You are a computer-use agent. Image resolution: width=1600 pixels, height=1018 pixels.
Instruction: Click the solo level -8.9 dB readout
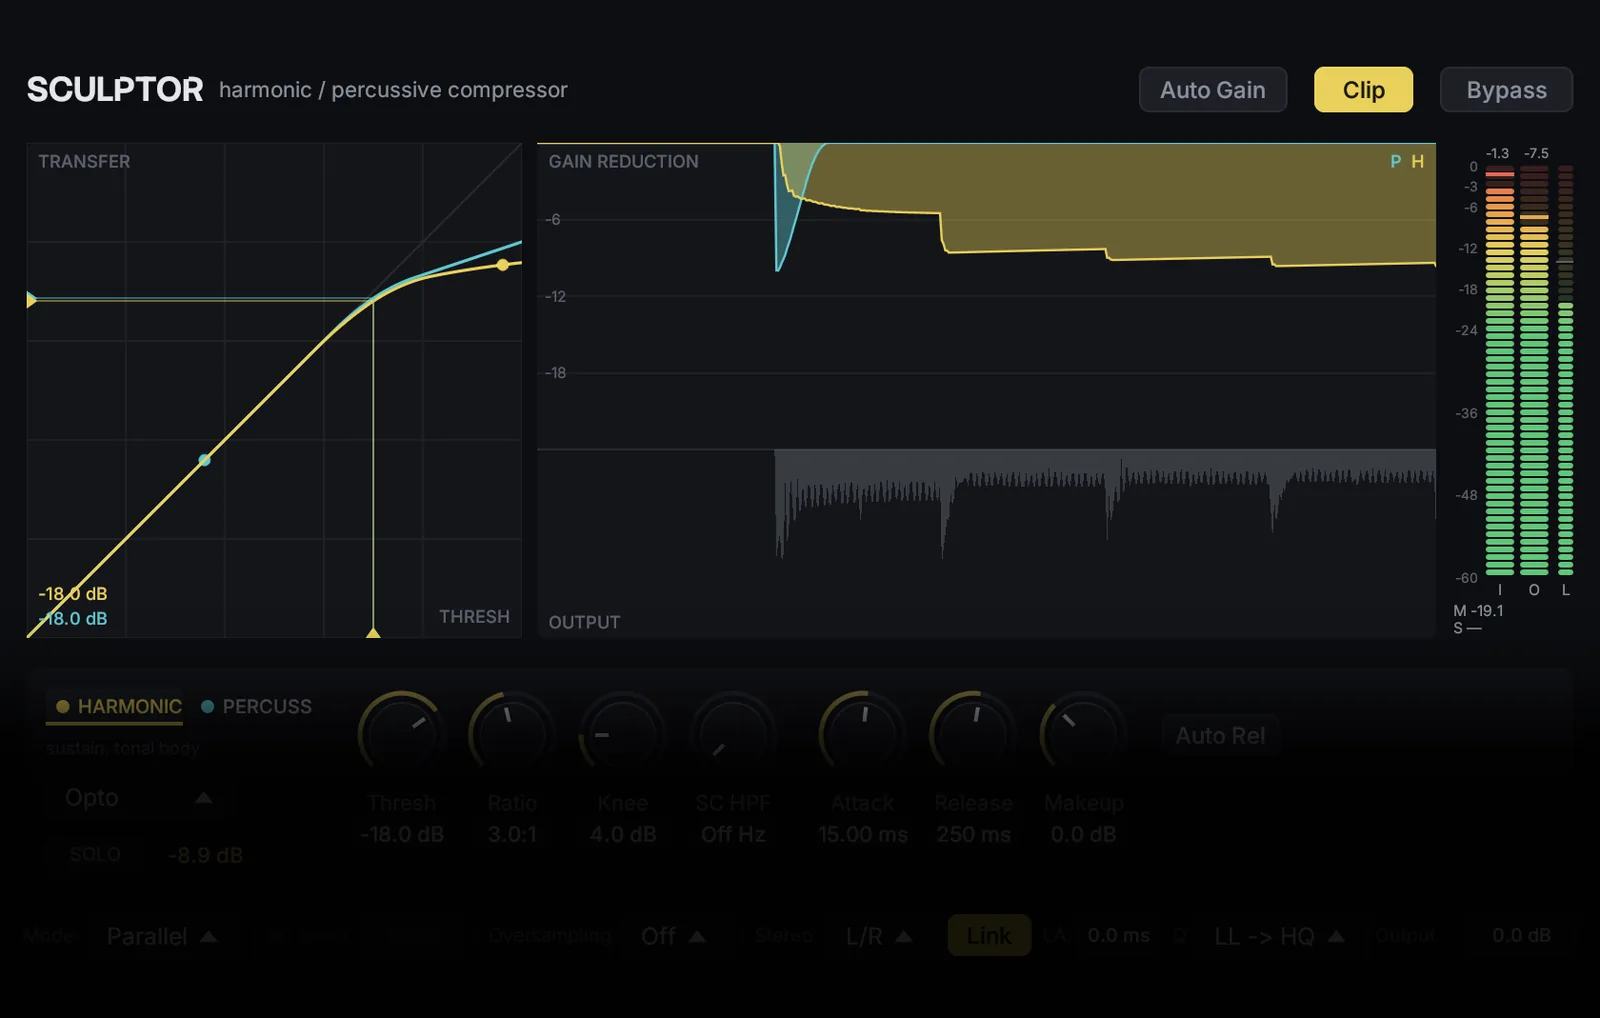[205, 855]
